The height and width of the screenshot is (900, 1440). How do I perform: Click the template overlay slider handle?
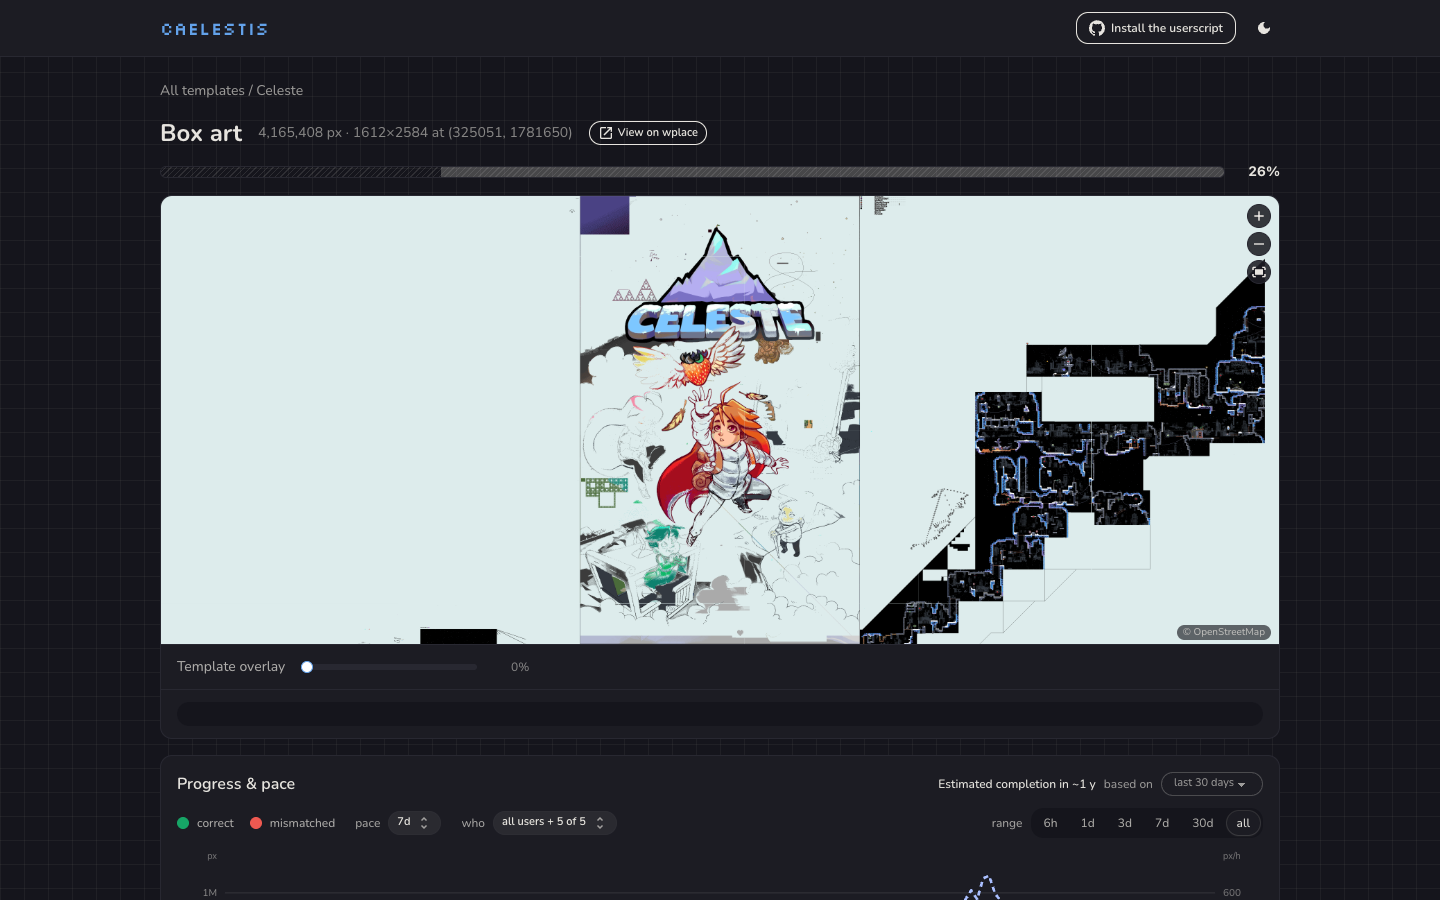point(307,667)
